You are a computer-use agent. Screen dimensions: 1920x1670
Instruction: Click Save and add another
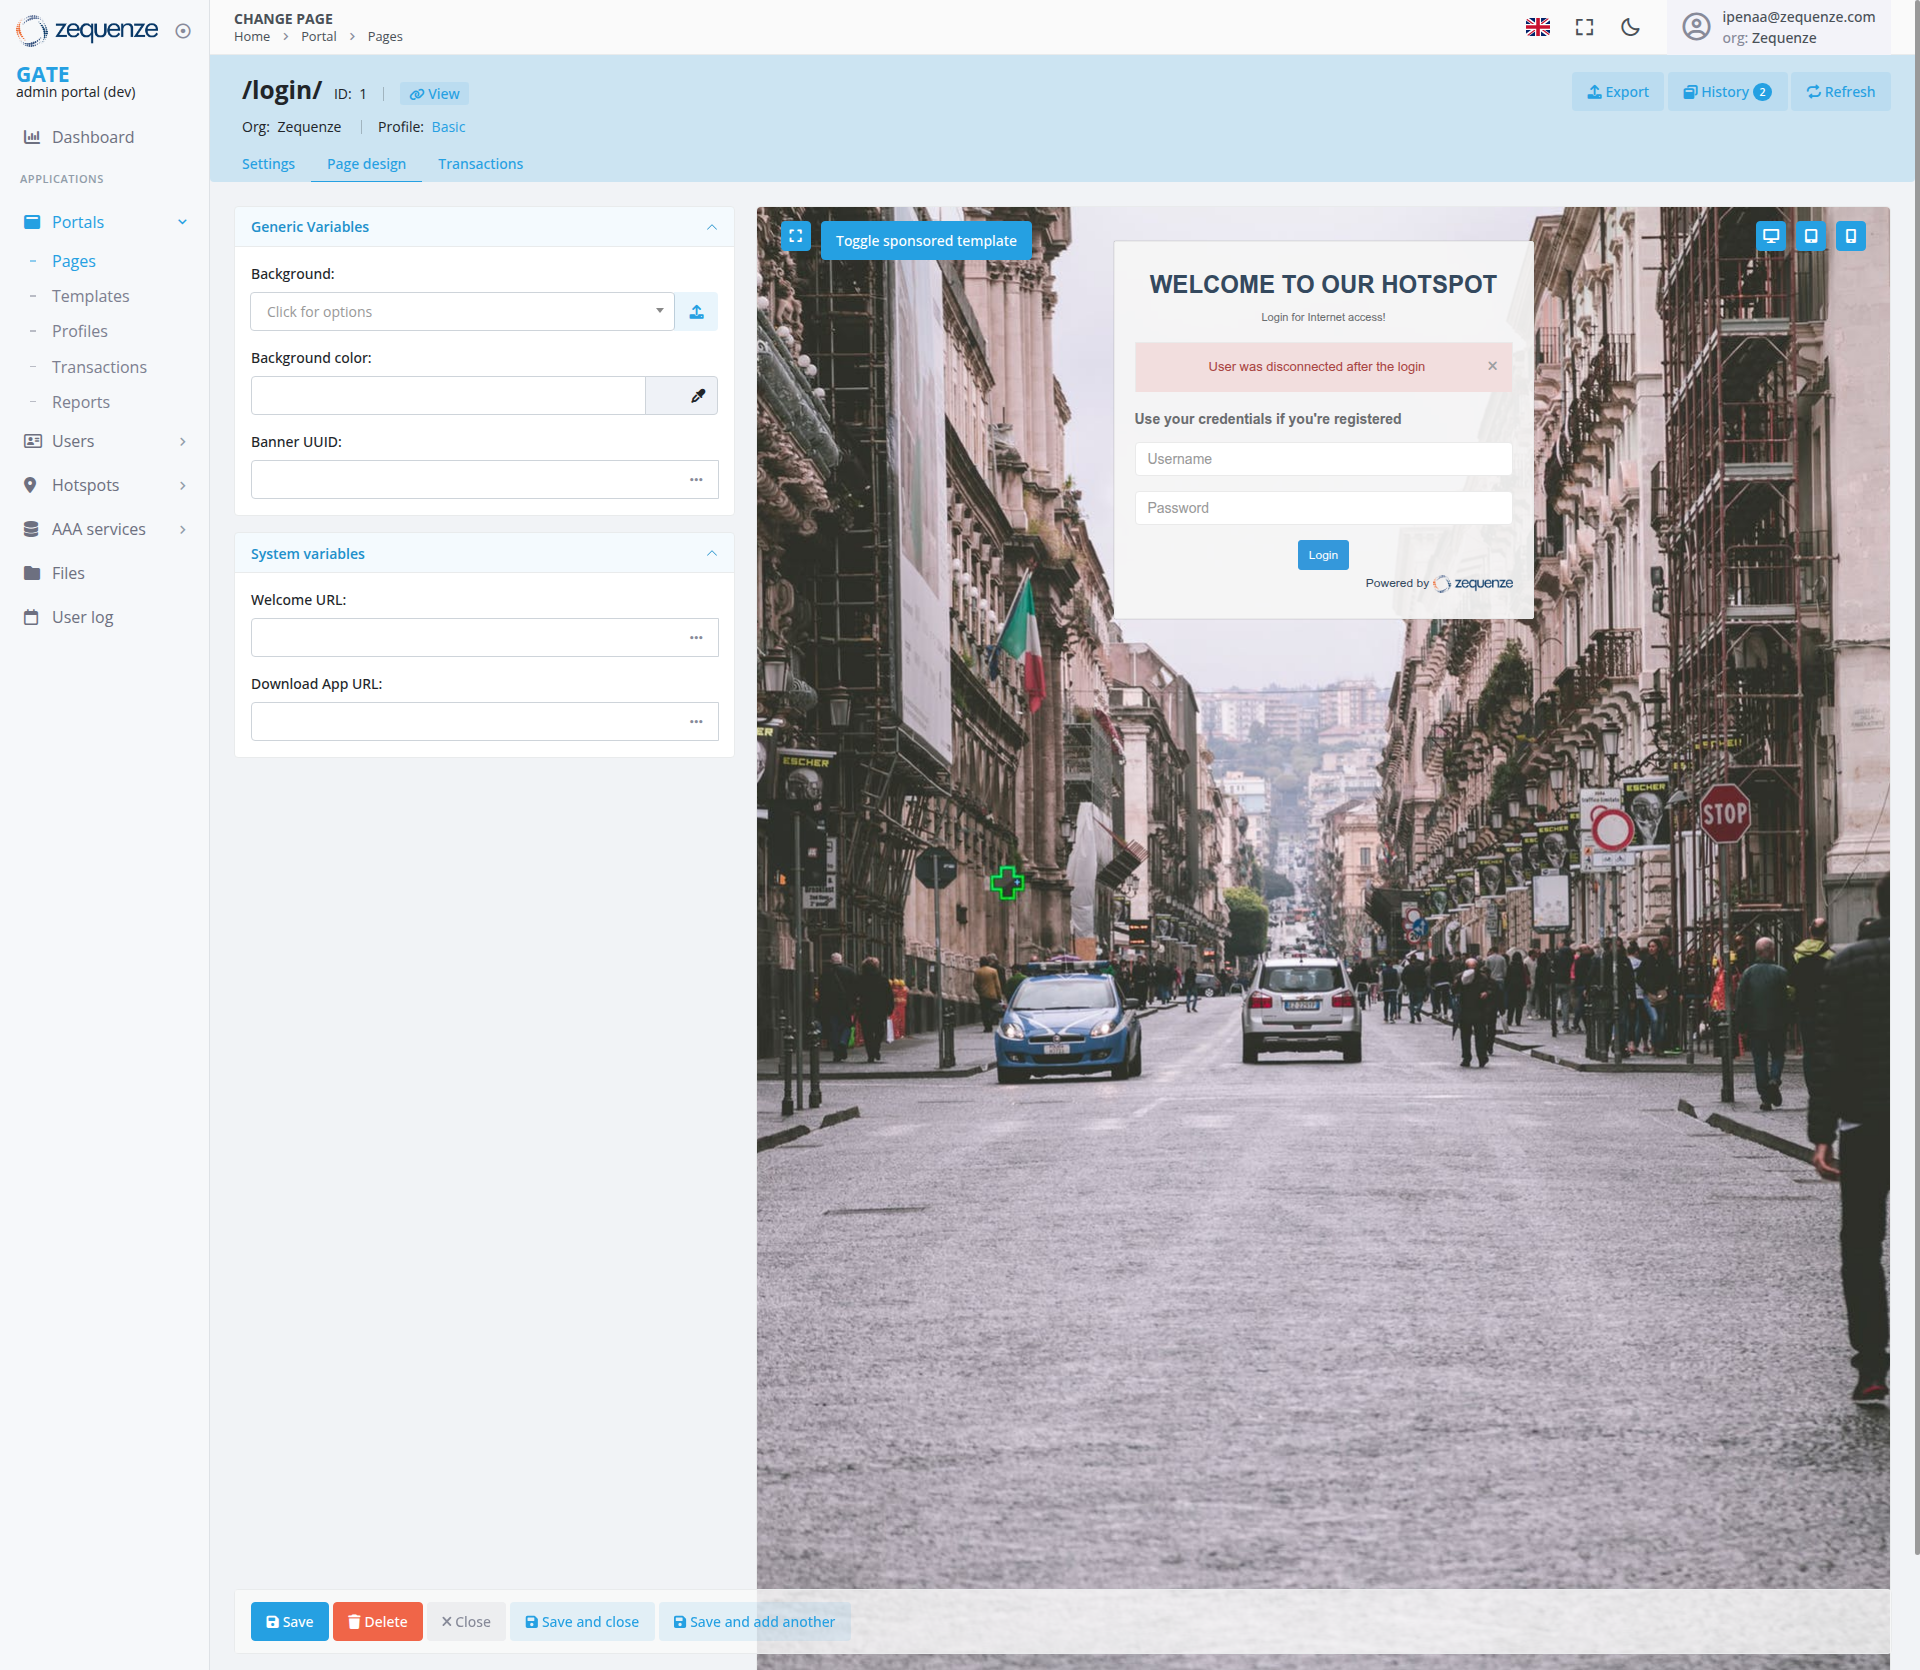[x=754, y=1621]
